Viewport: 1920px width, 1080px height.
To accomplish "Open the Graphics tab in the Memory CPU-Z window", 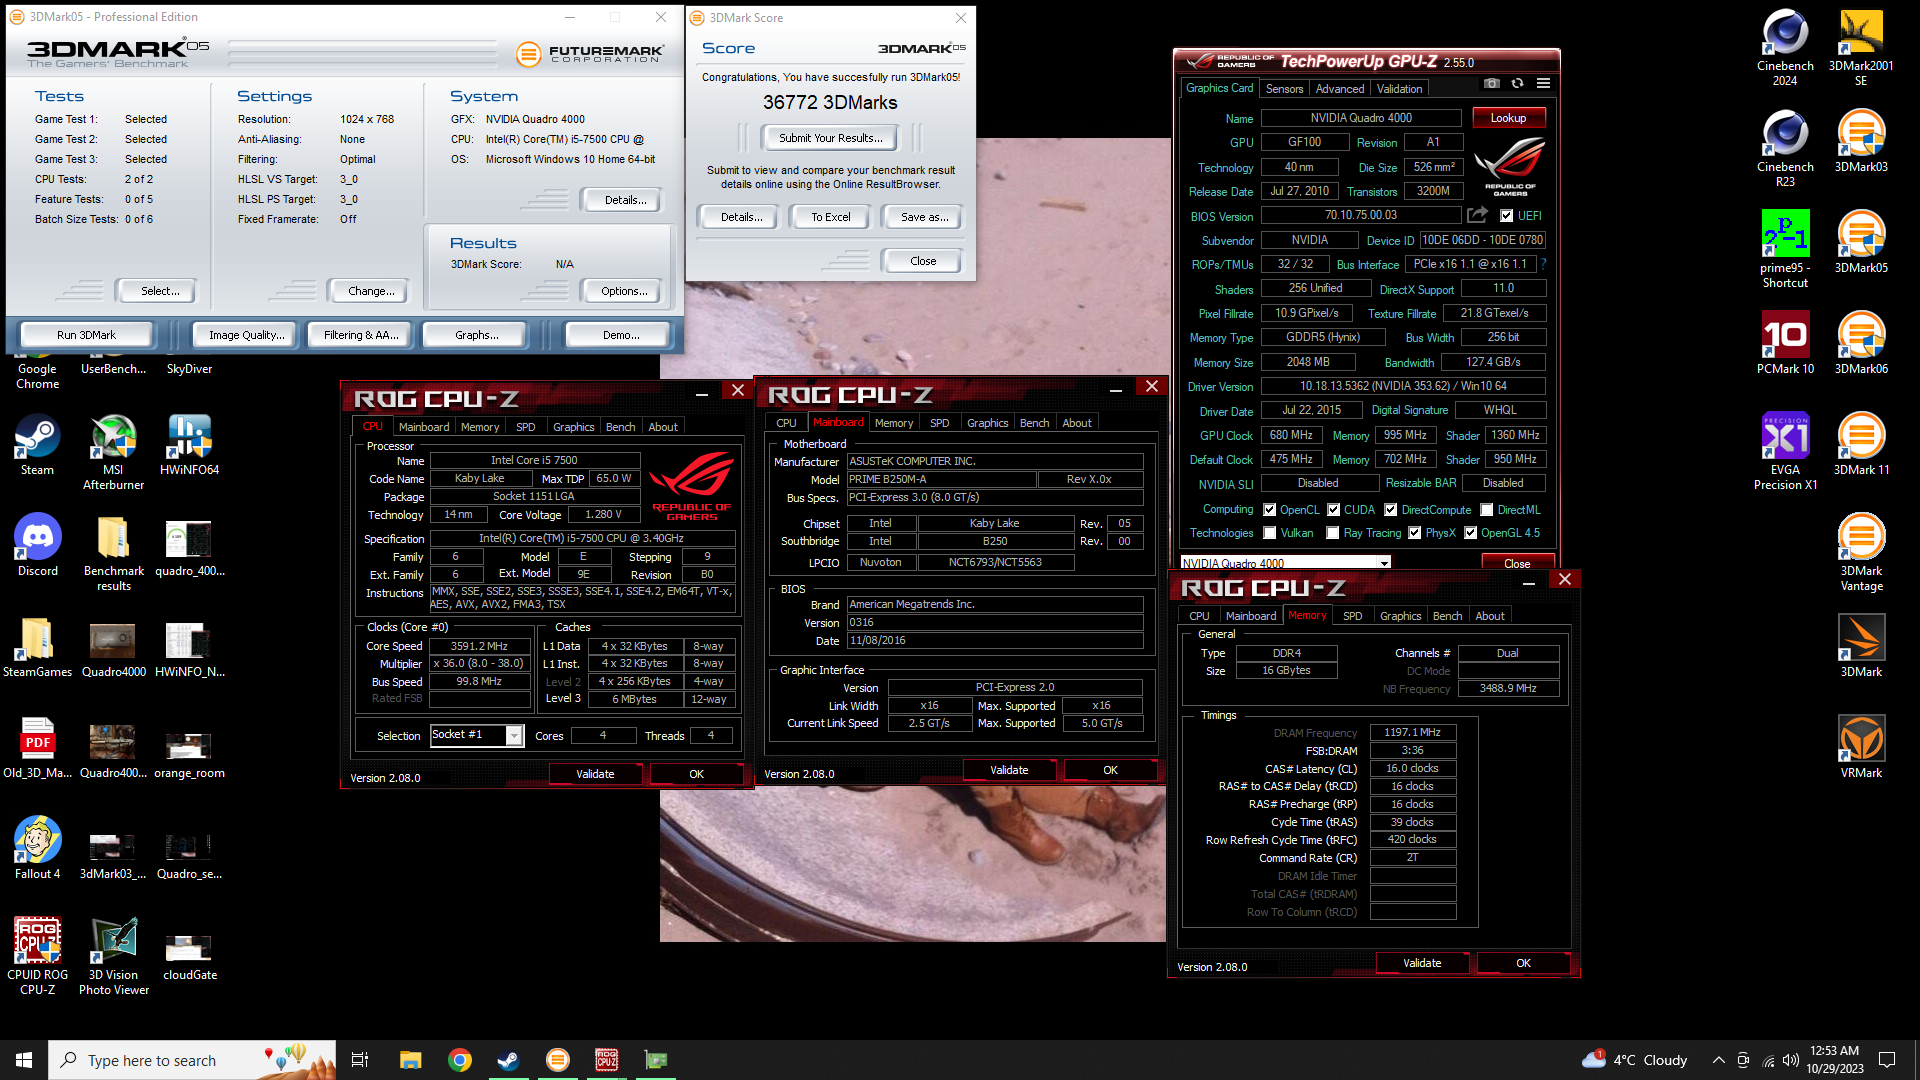I will point(1400,616).
